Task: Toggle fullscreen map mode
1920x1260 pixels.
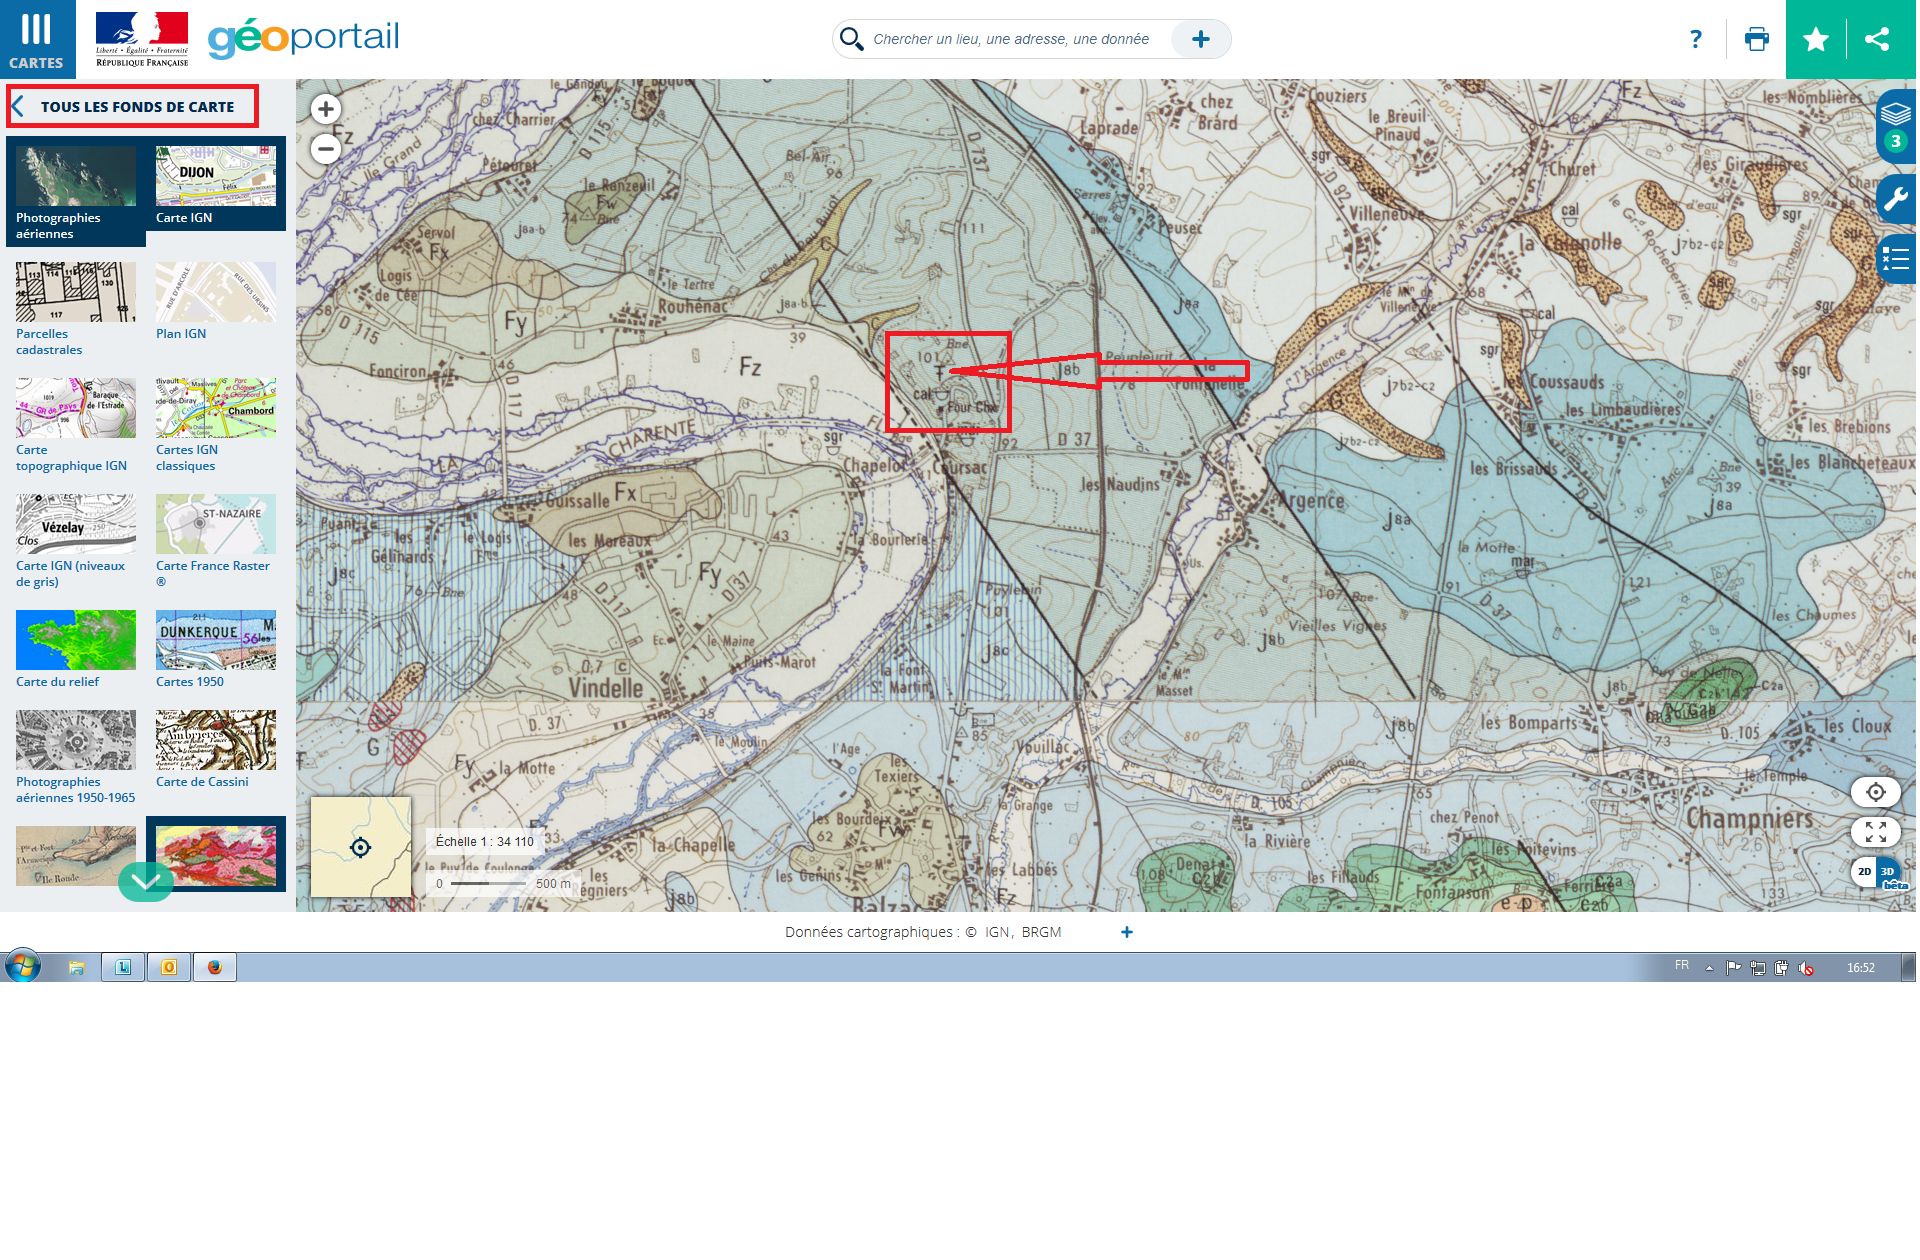Action: [1875, 832]
